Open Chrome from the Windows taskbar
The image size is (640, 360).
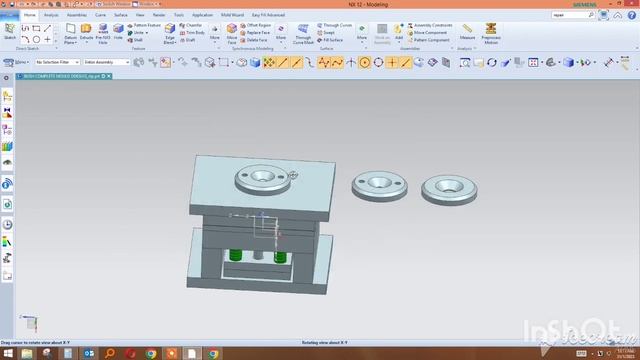click(151, 353)
